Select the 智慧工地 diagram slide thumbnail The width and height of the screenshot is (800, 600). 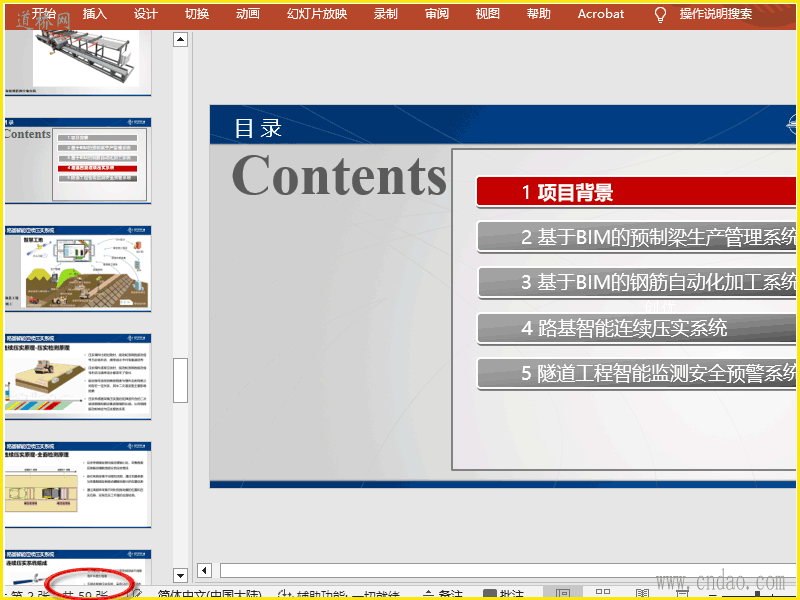pyautogui.click(x=78, y=269)
